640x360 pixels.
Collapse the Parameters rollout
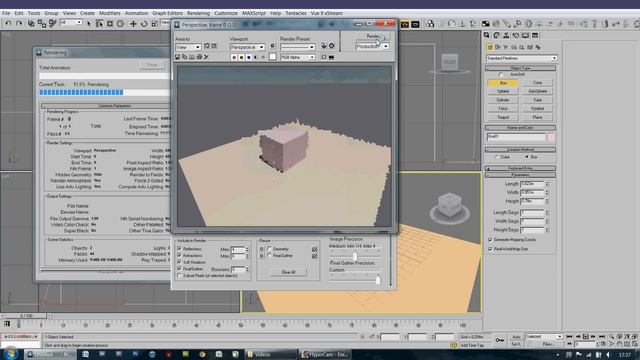(x=520, y=175)
